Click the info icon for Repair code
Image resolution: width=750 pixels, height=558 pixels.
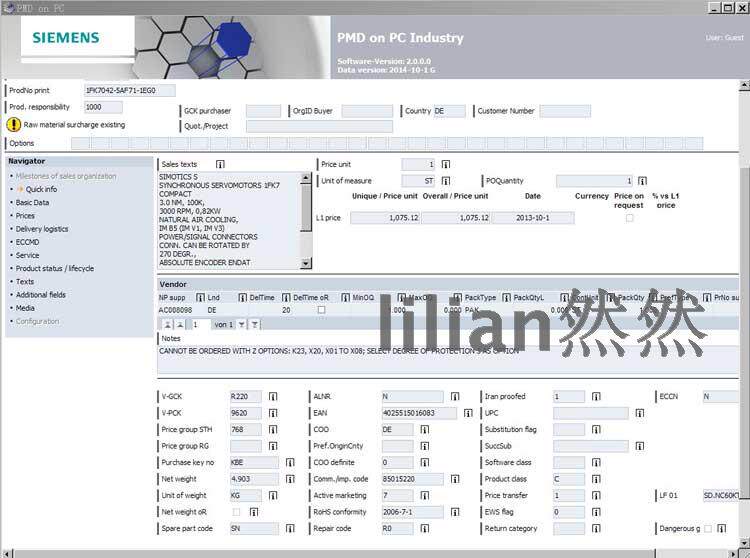[425, 528]
